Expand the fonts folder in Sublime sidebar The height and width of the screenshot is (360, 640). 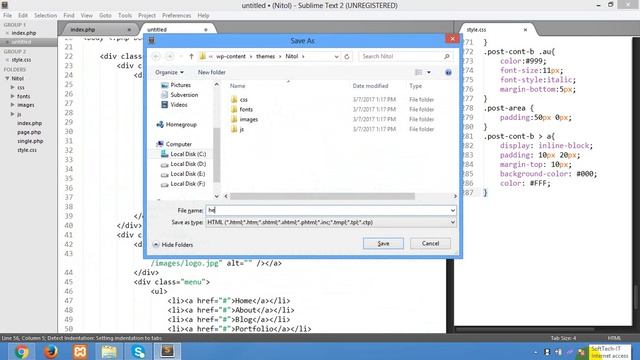(13, 96)
